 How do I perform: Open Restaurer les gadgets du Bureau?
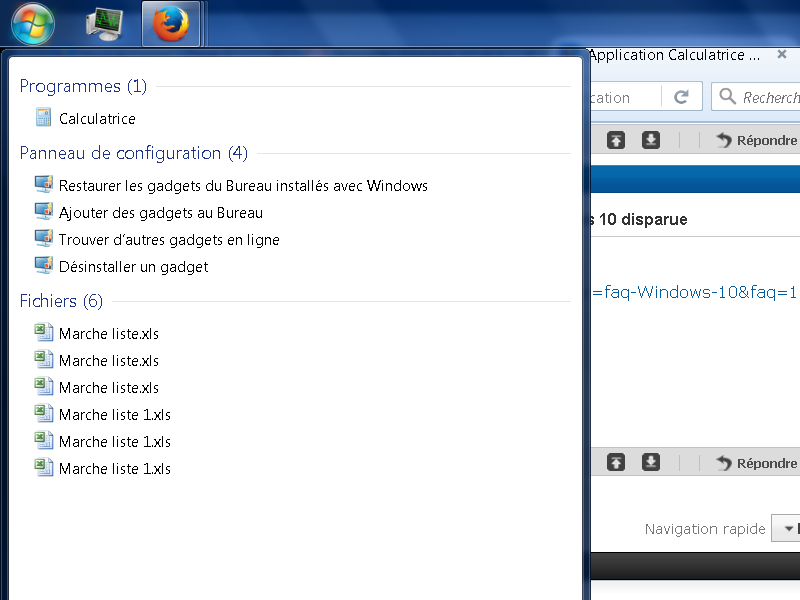tap(243, 186)
